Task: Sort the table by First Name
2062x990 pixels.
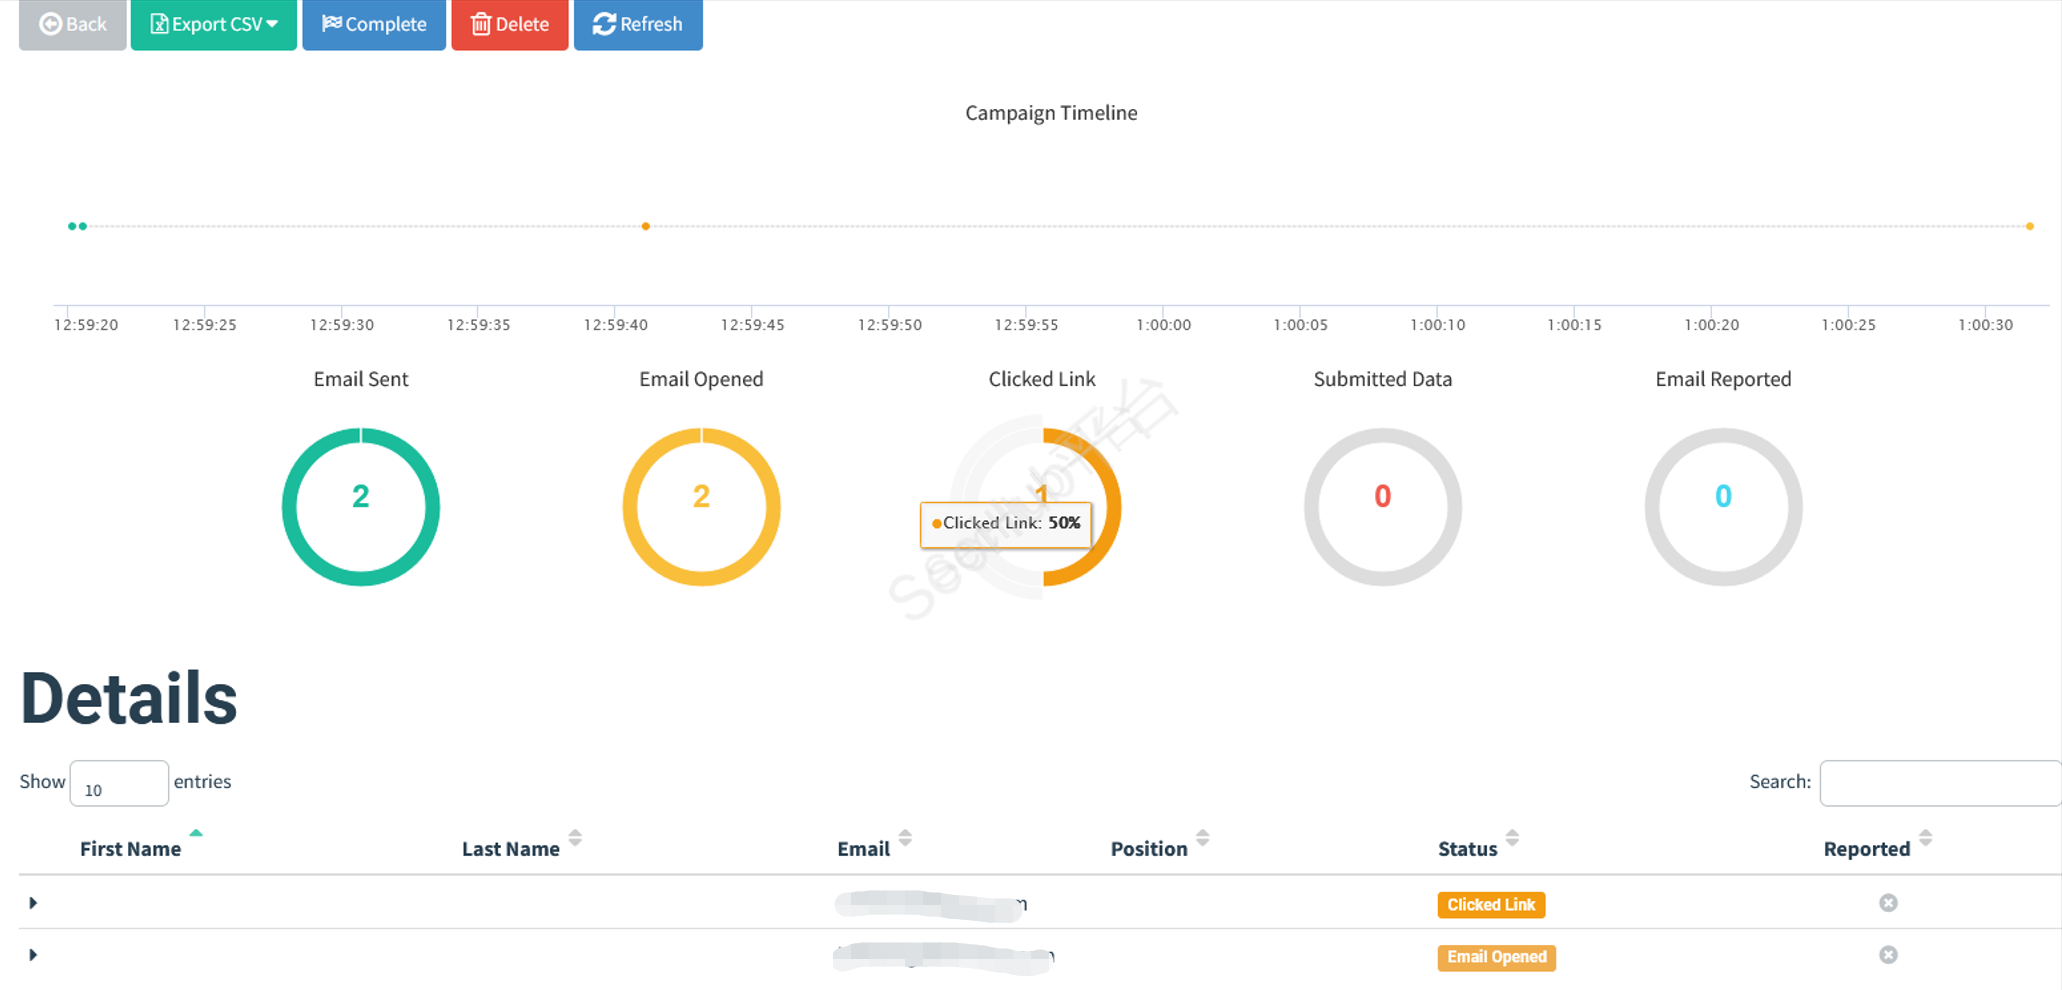Action: (131, 848)
